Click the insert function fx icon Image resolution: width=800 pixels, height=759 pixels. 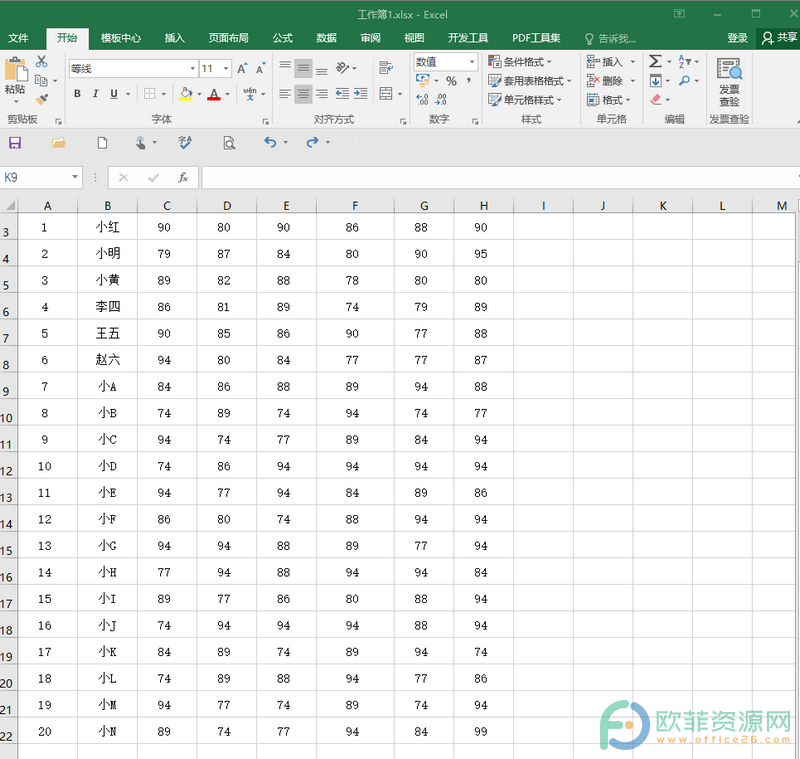tap(183, 178)
